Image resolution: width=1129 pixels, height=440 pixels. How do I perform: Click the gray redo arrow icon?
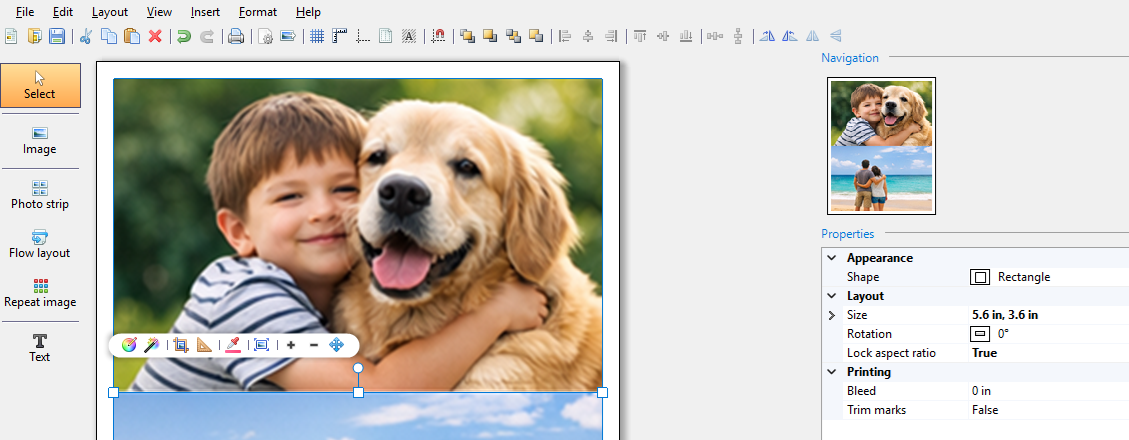(x=207, y=36)
